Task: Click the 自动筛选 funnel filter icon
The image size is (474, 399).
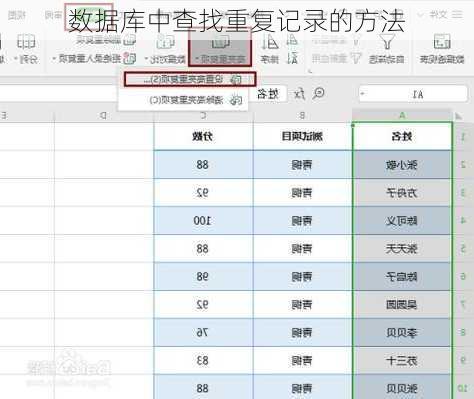Action: point(387,42)
